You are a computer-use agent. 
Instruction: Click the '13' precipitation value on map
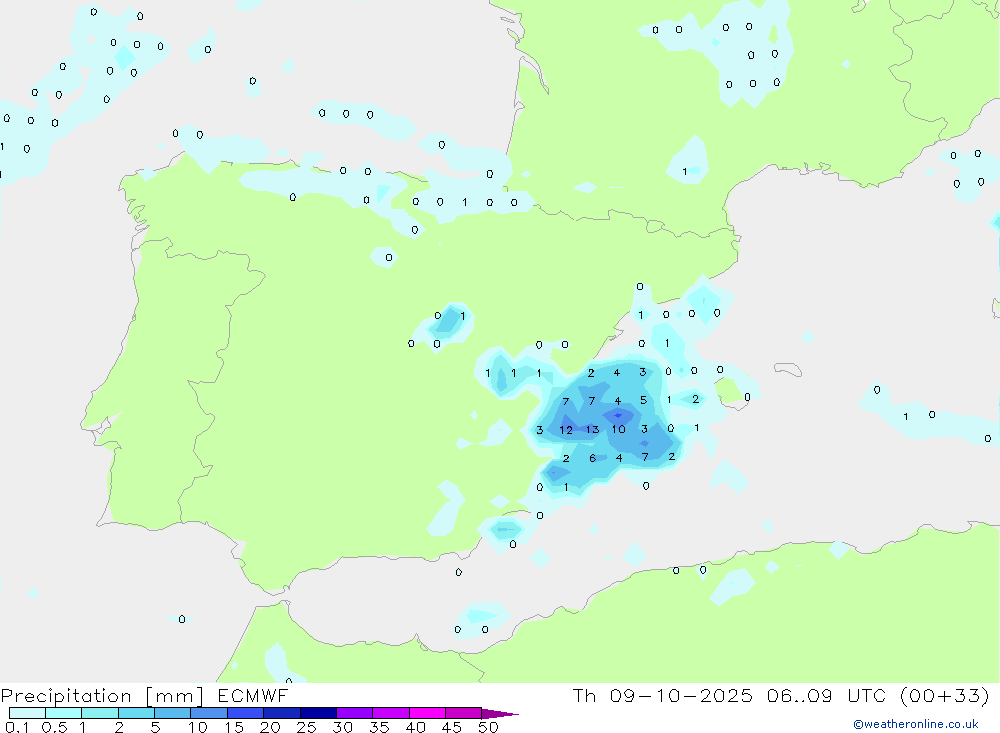coord(592,430)
